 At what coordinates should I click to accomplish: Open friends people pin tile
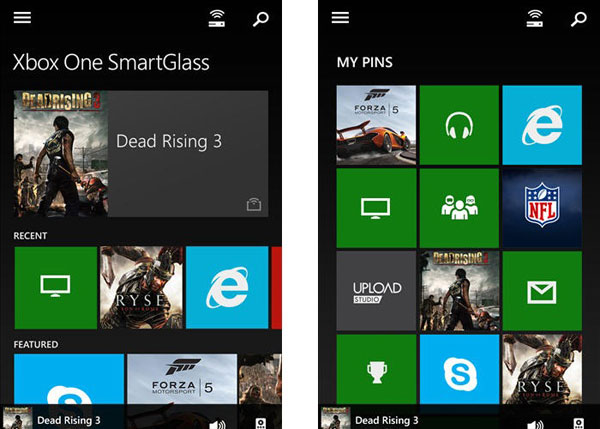(x=459, y=208)
